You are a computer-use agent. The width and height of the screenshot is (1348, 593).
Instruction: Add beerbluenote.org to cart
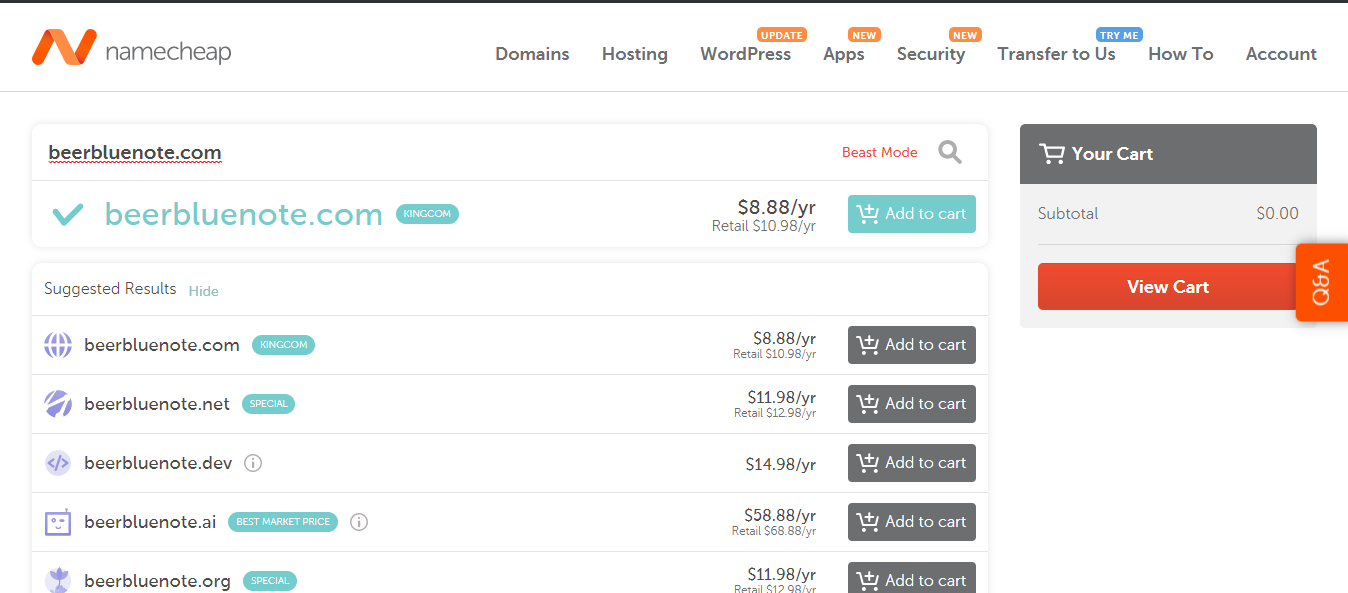tap(912, 578)
